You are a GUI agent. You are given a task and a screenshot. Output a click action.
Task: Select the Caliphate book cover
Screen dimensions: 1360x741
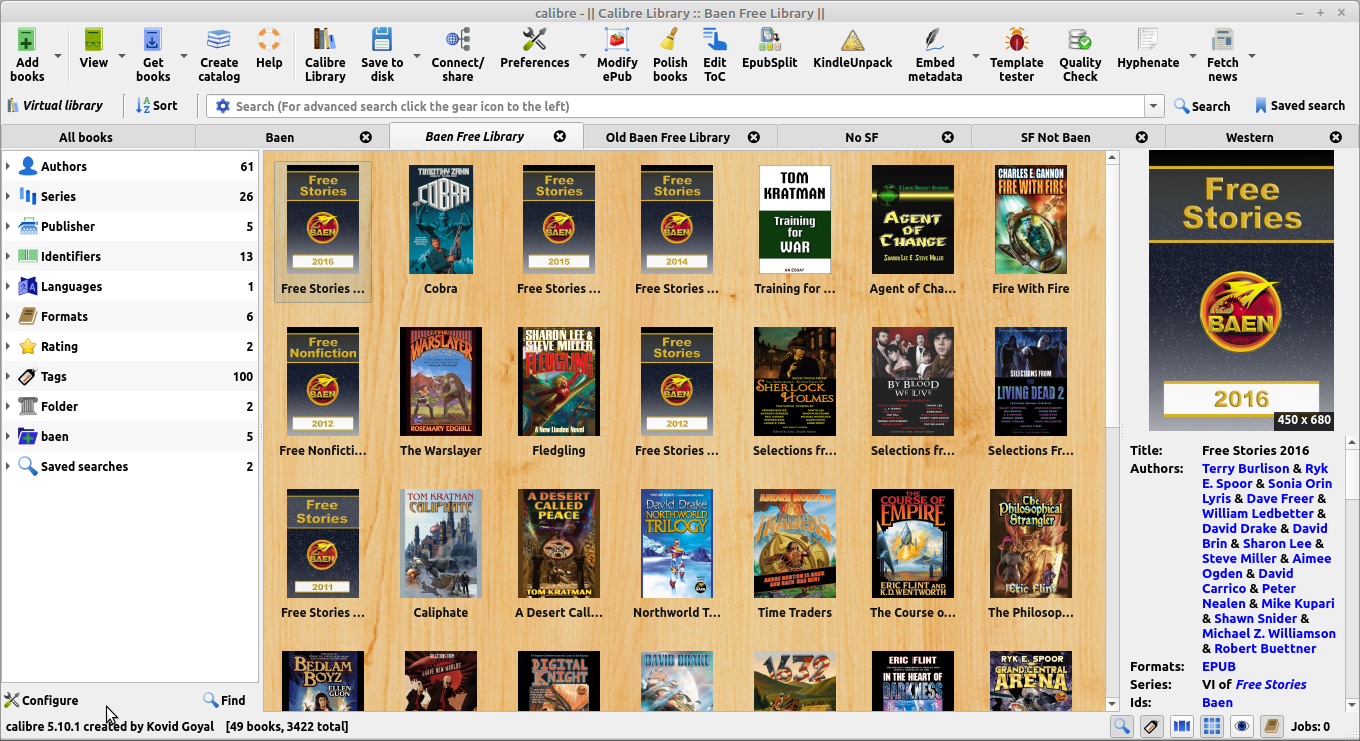[x=441, y=543]
